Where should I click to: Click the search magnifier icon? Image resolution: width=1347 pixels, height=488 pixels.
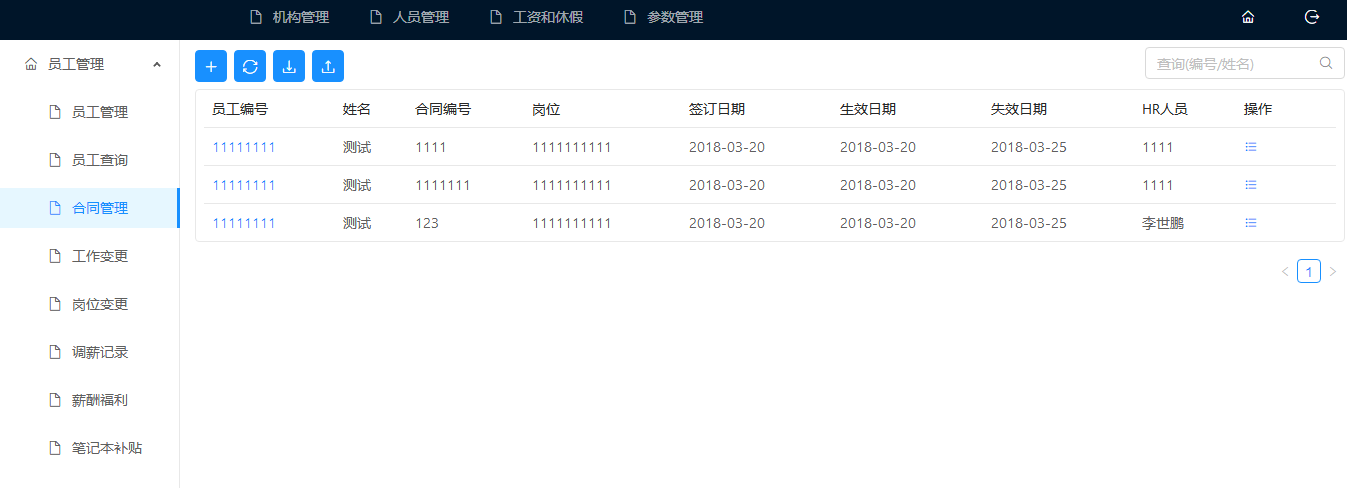[1326, 63]
